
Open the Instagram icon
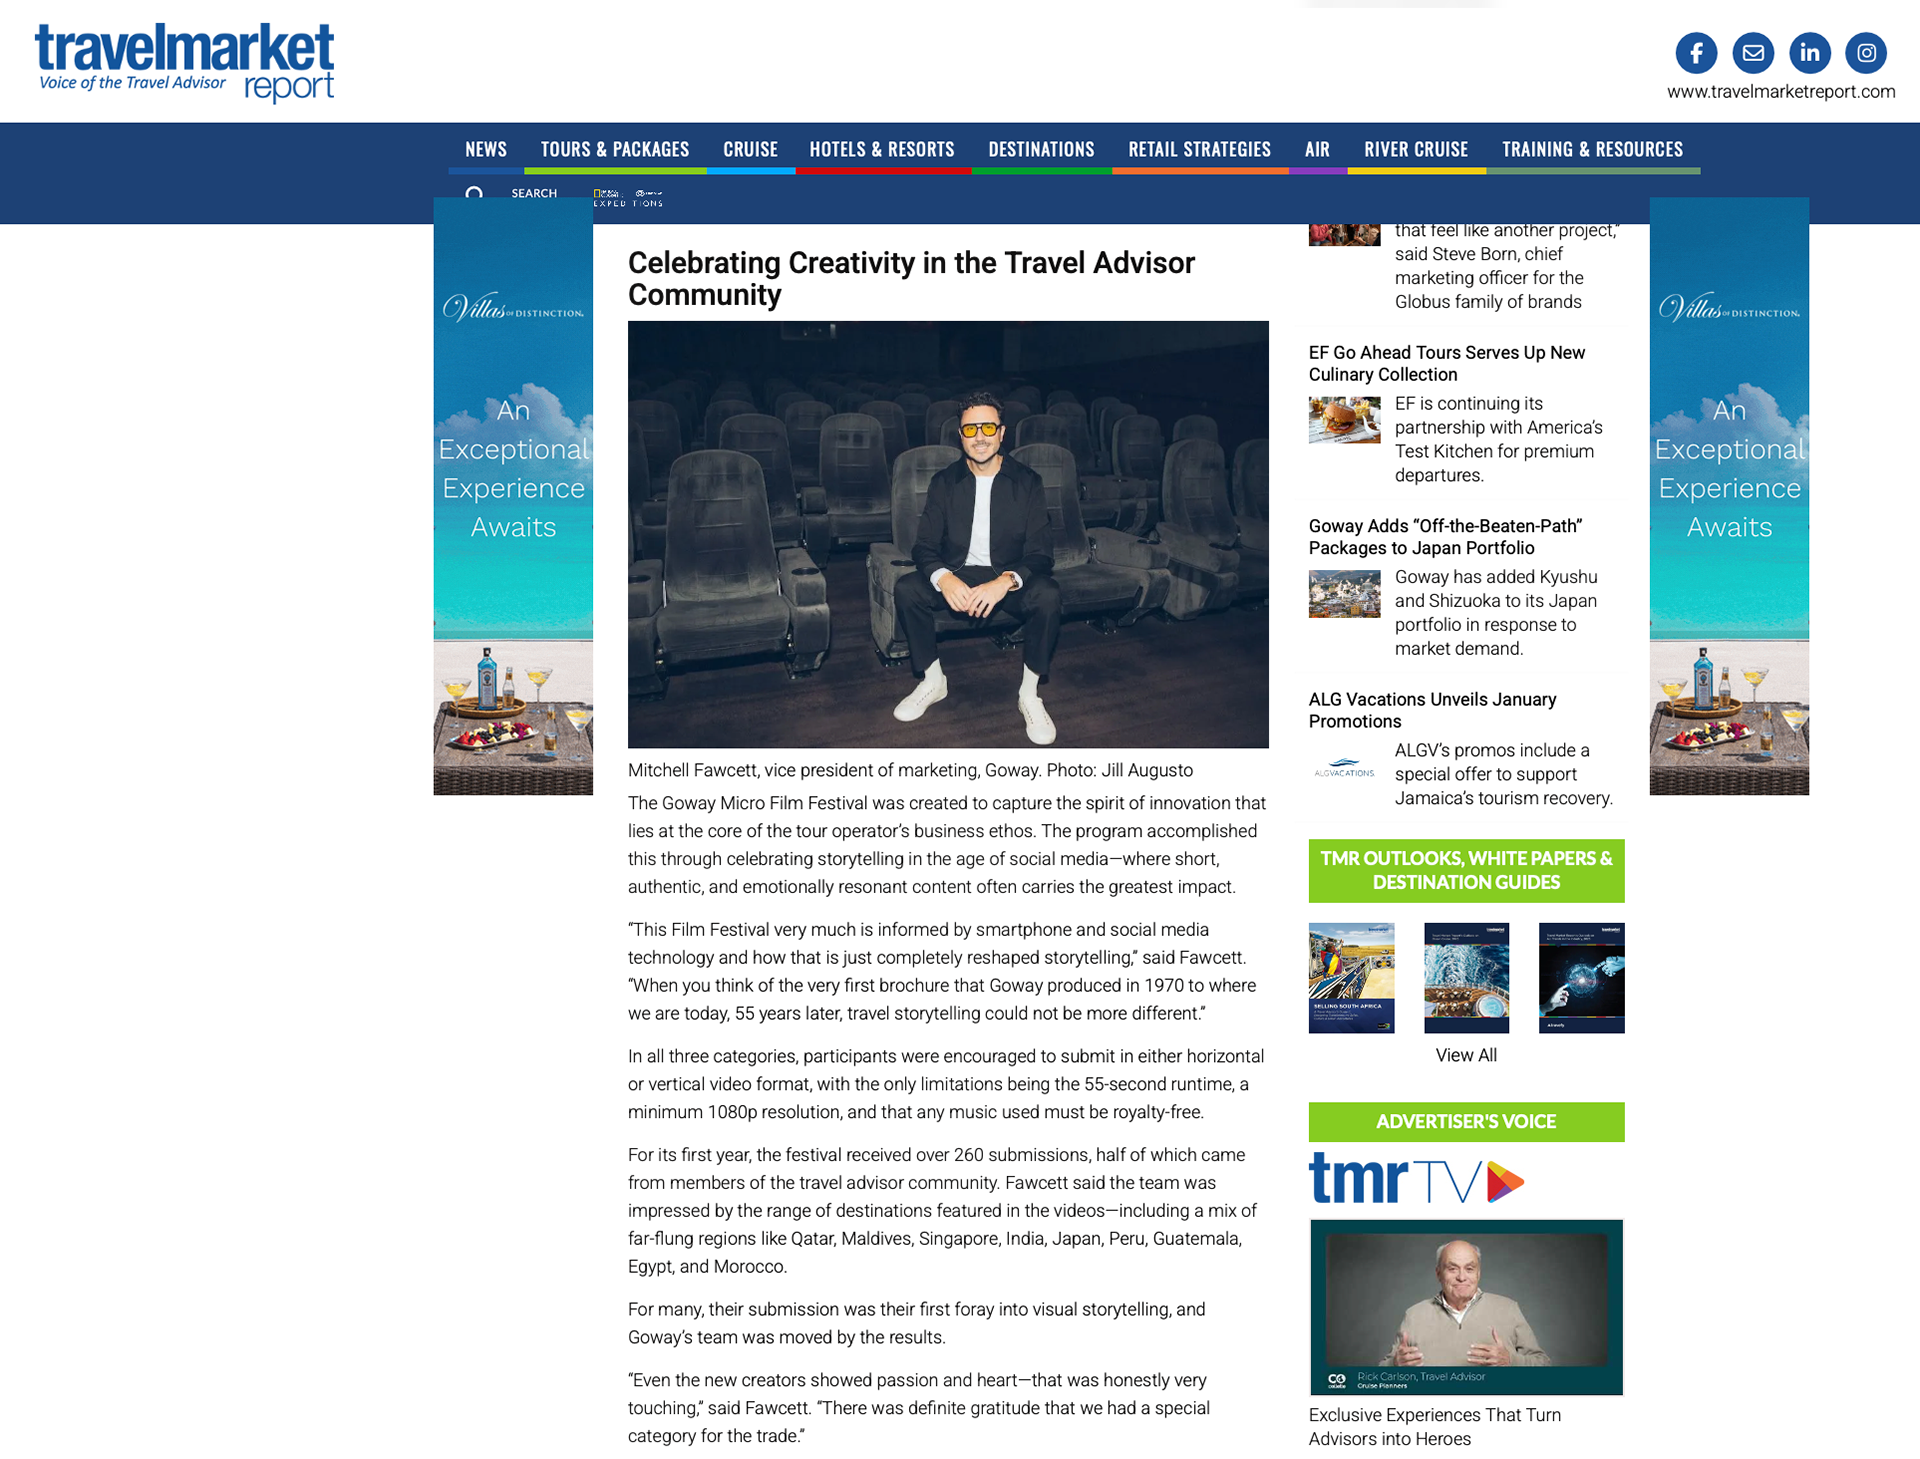(x=1866, y=53)
